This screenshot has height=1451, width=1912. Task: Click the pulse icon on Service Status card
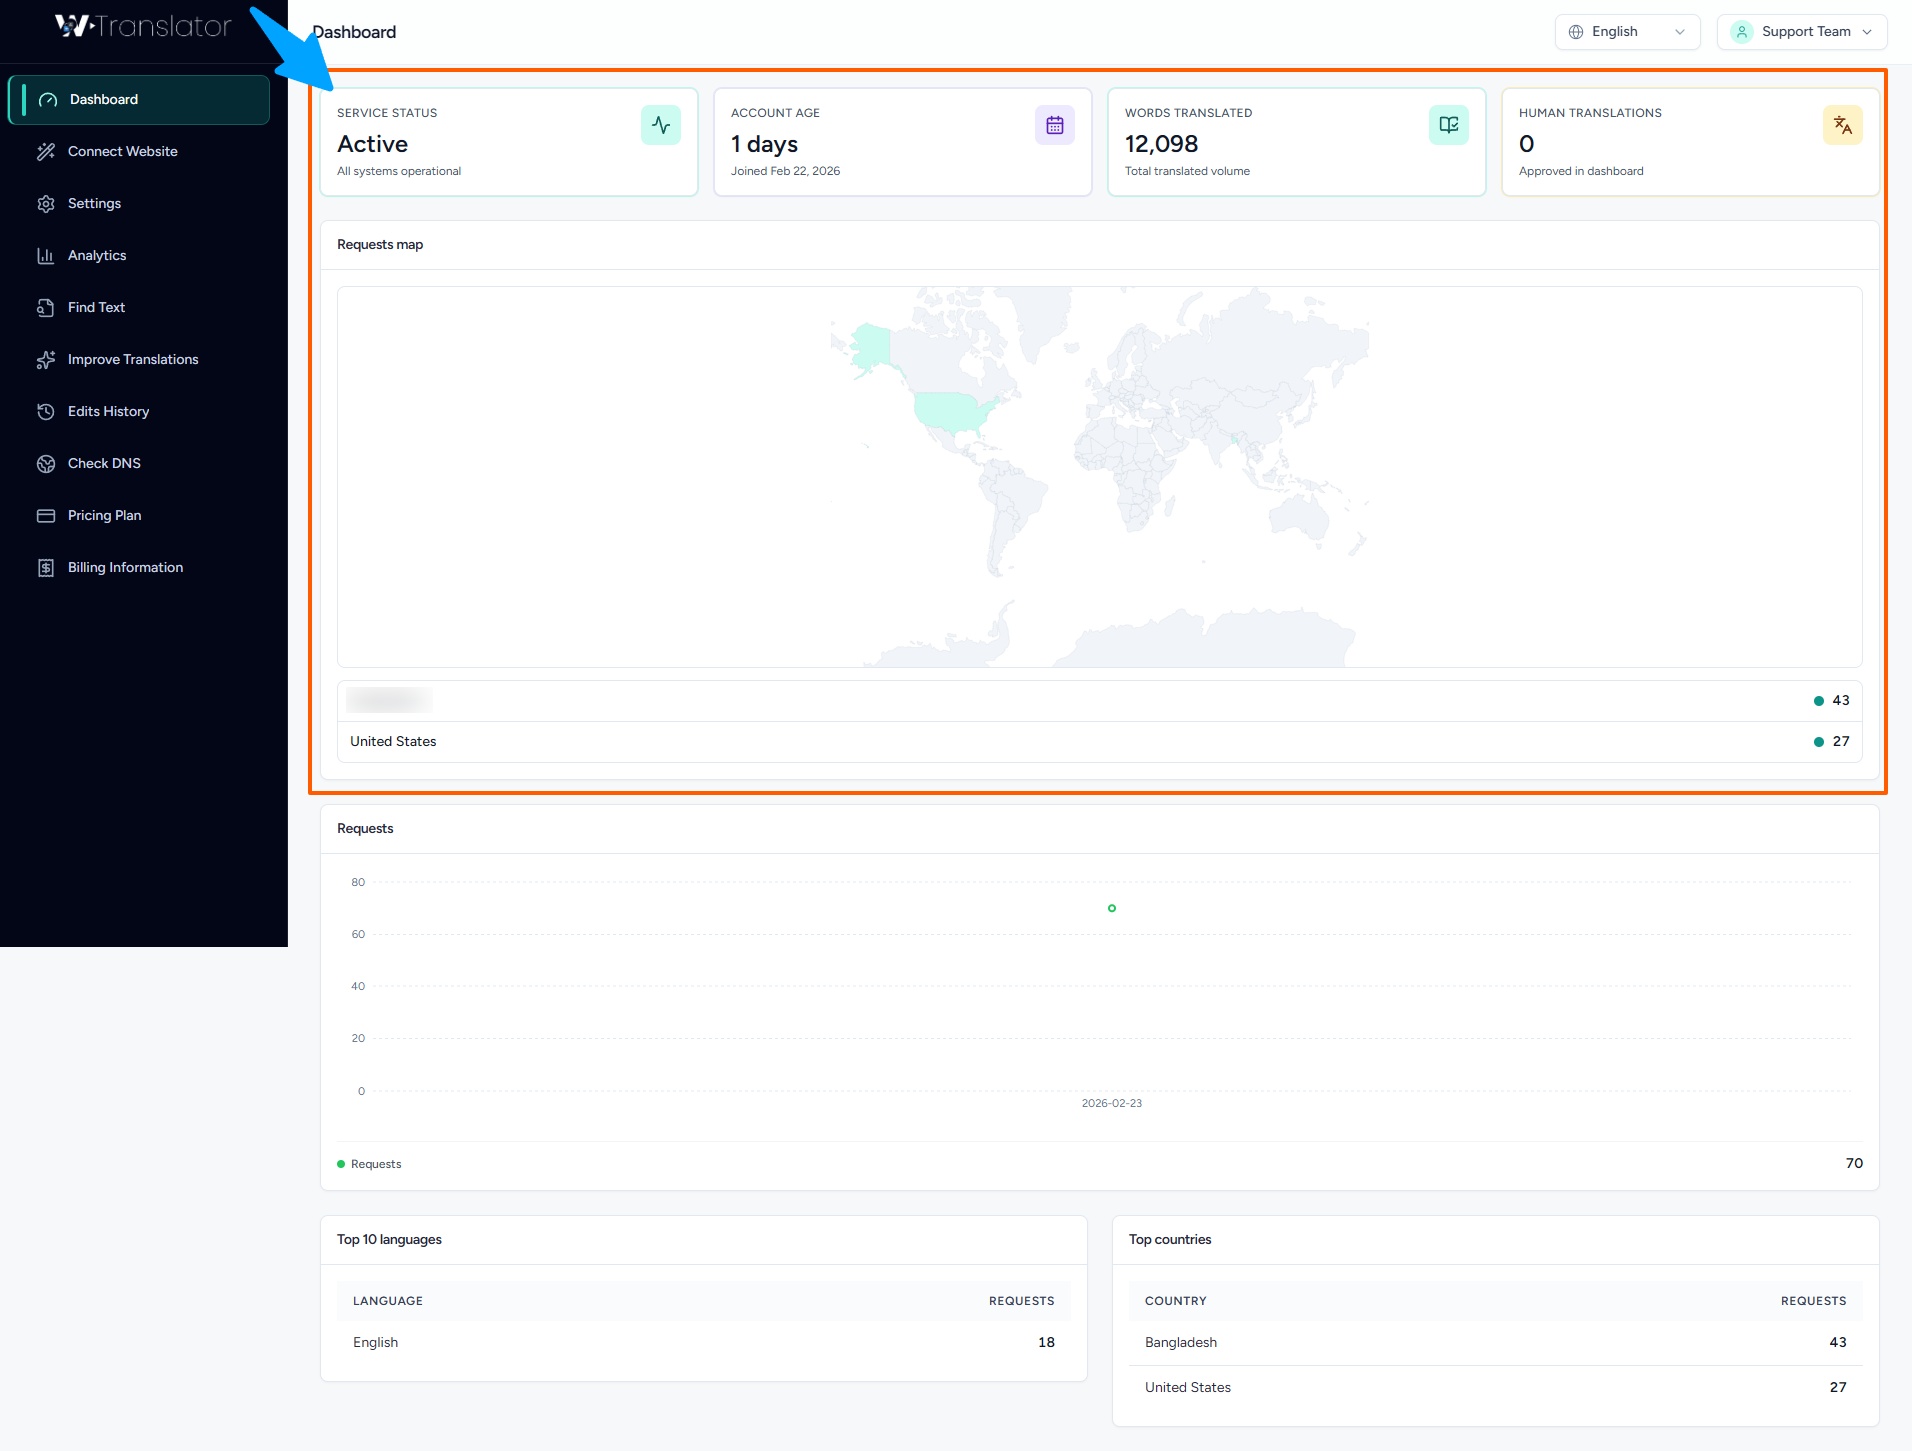(x=660, y=125)
